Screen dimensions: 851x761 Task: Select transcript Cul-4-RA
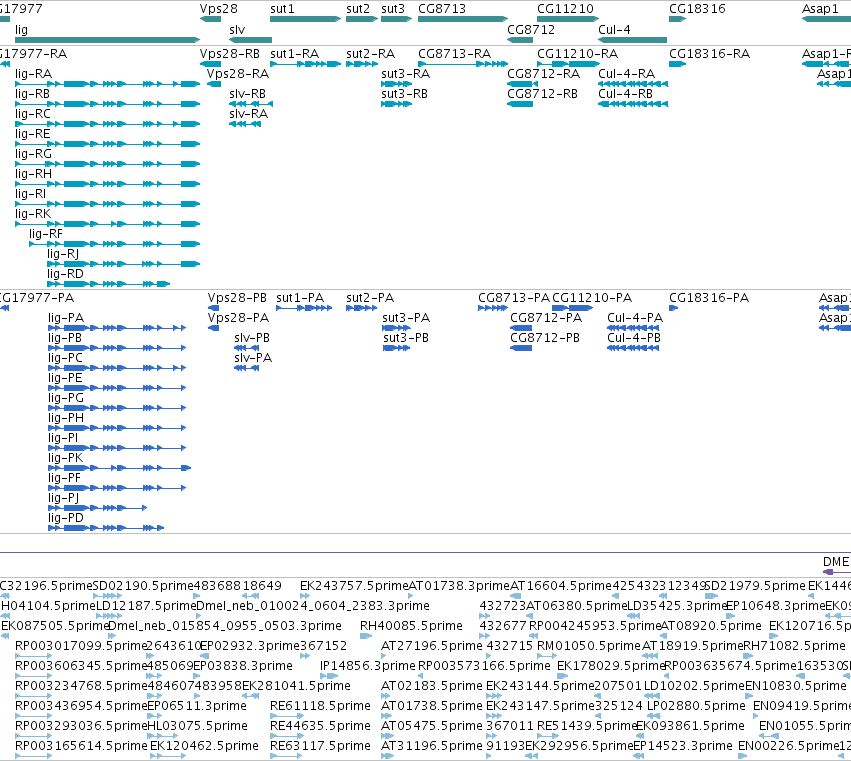point(632,84)
